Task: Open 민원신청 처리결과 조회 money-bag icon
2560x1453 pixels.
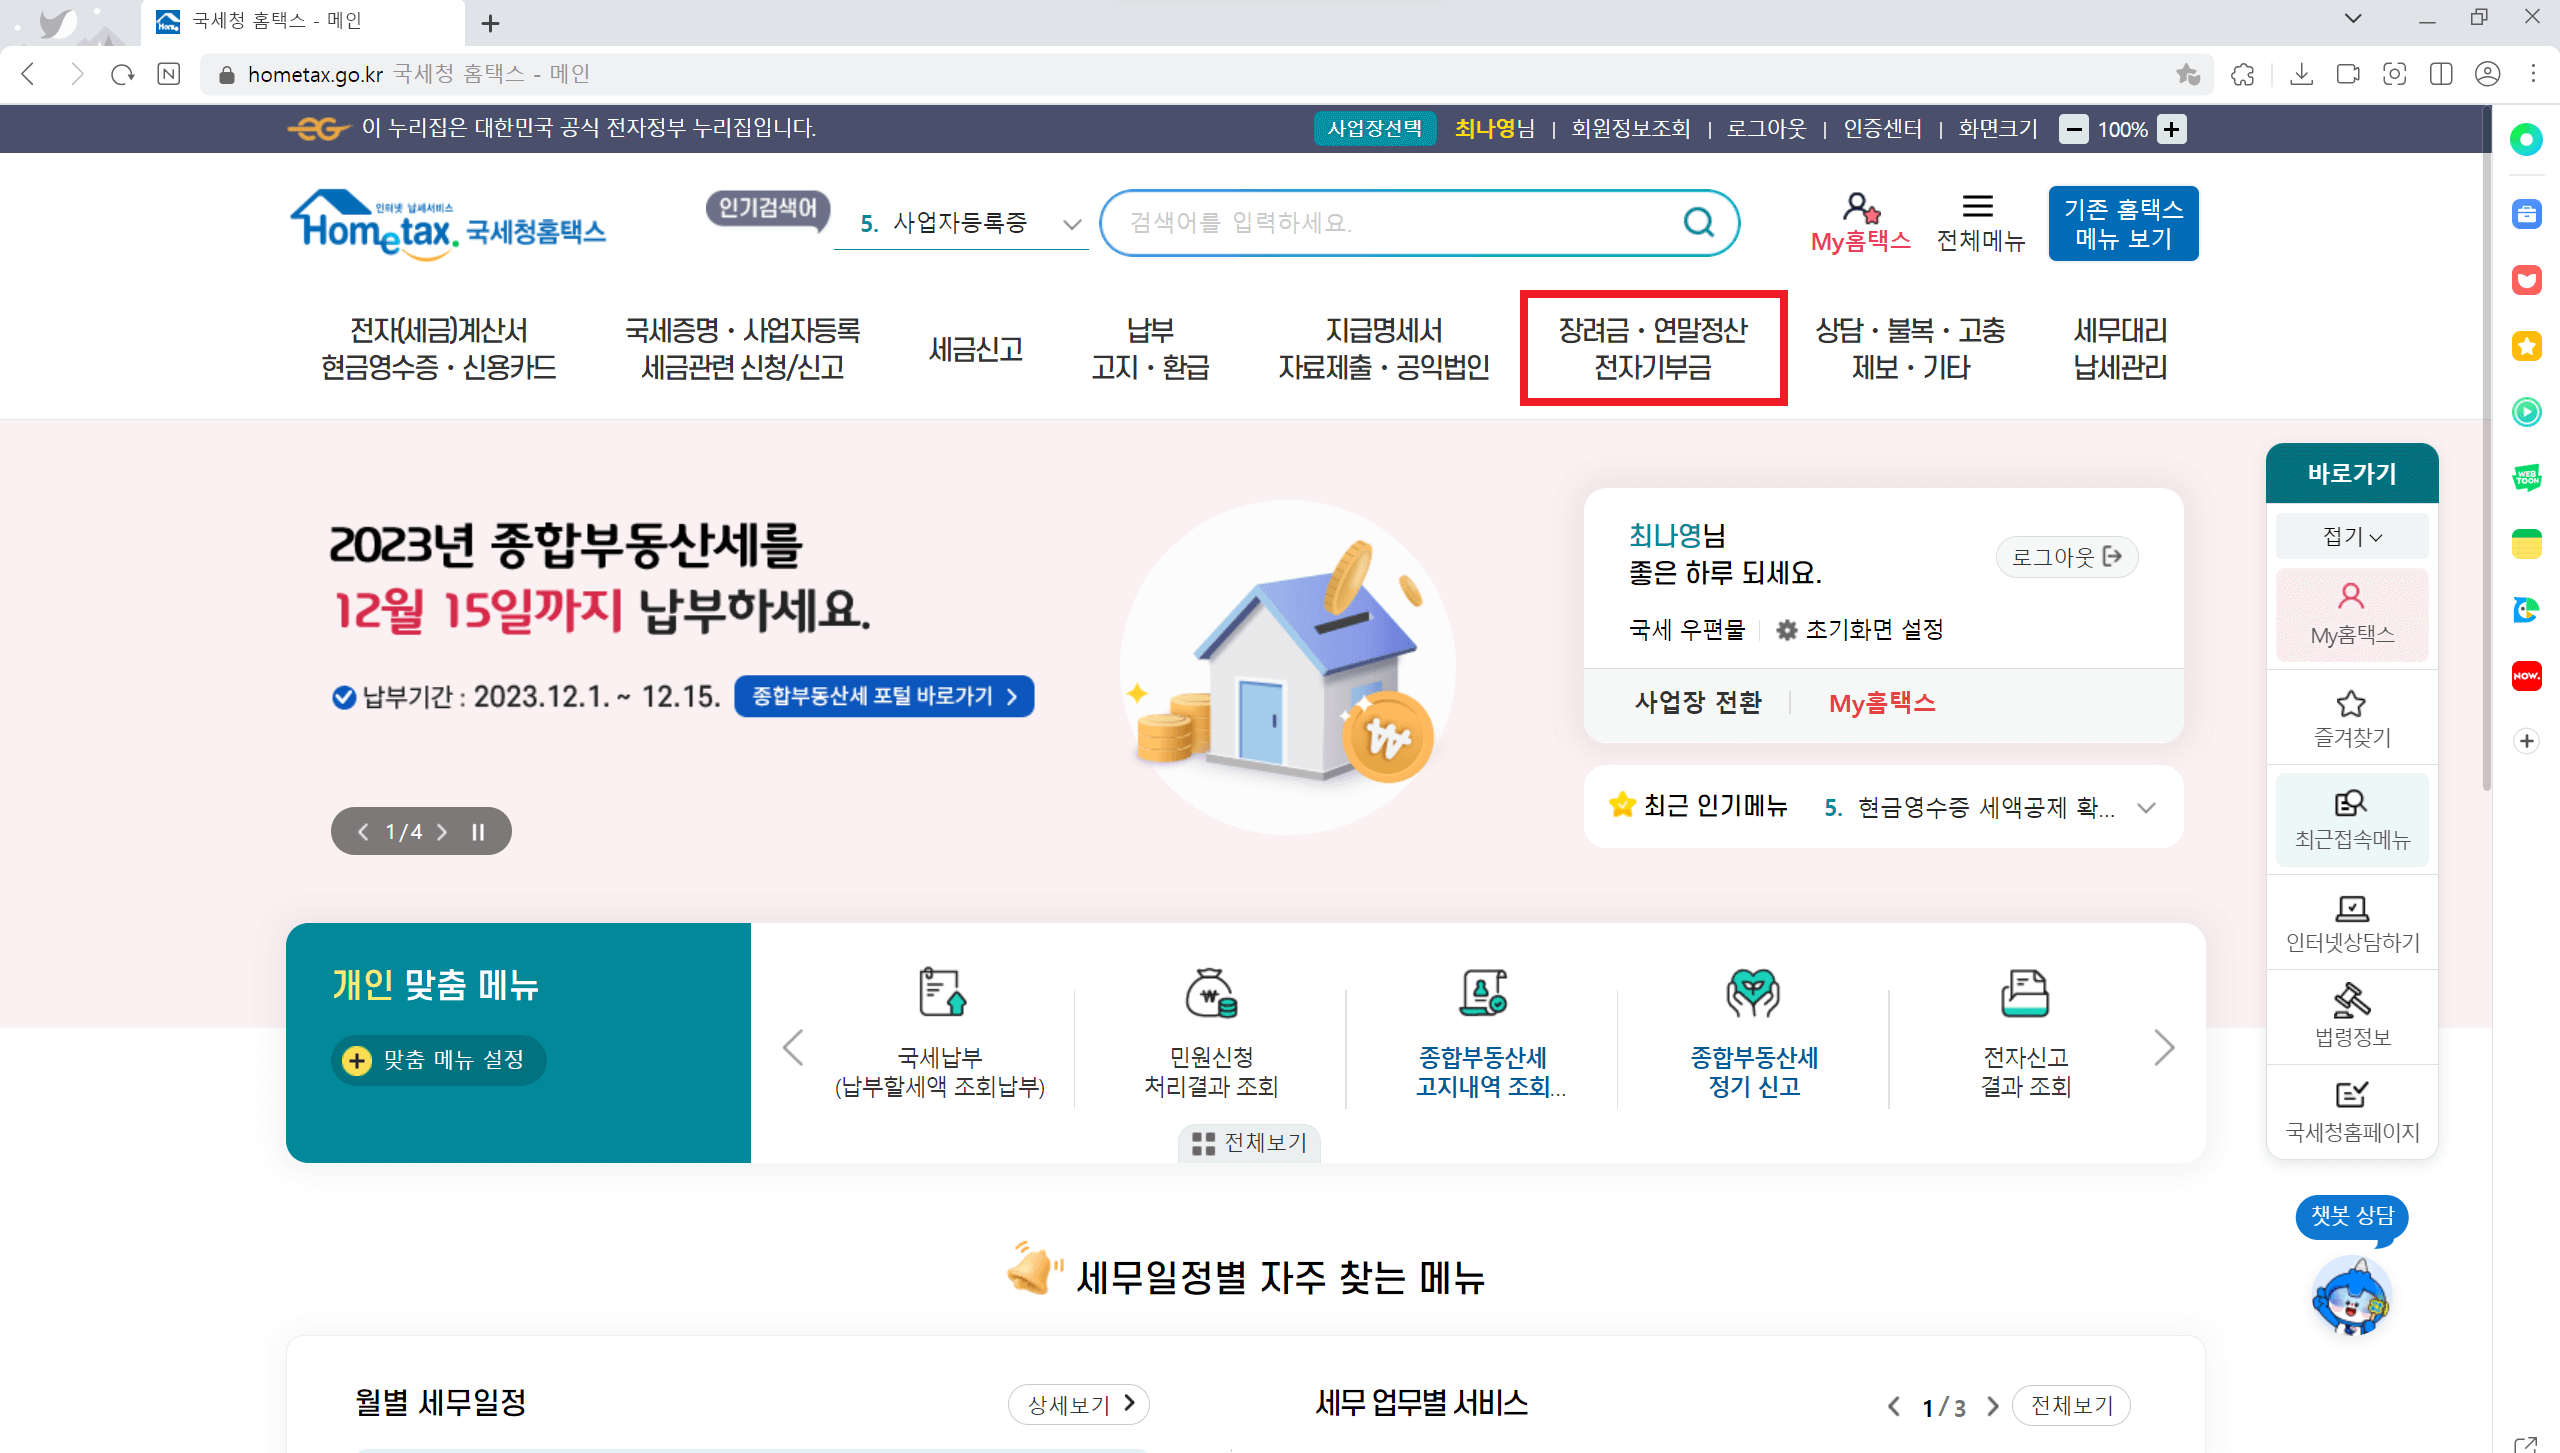Action: 1211,995
